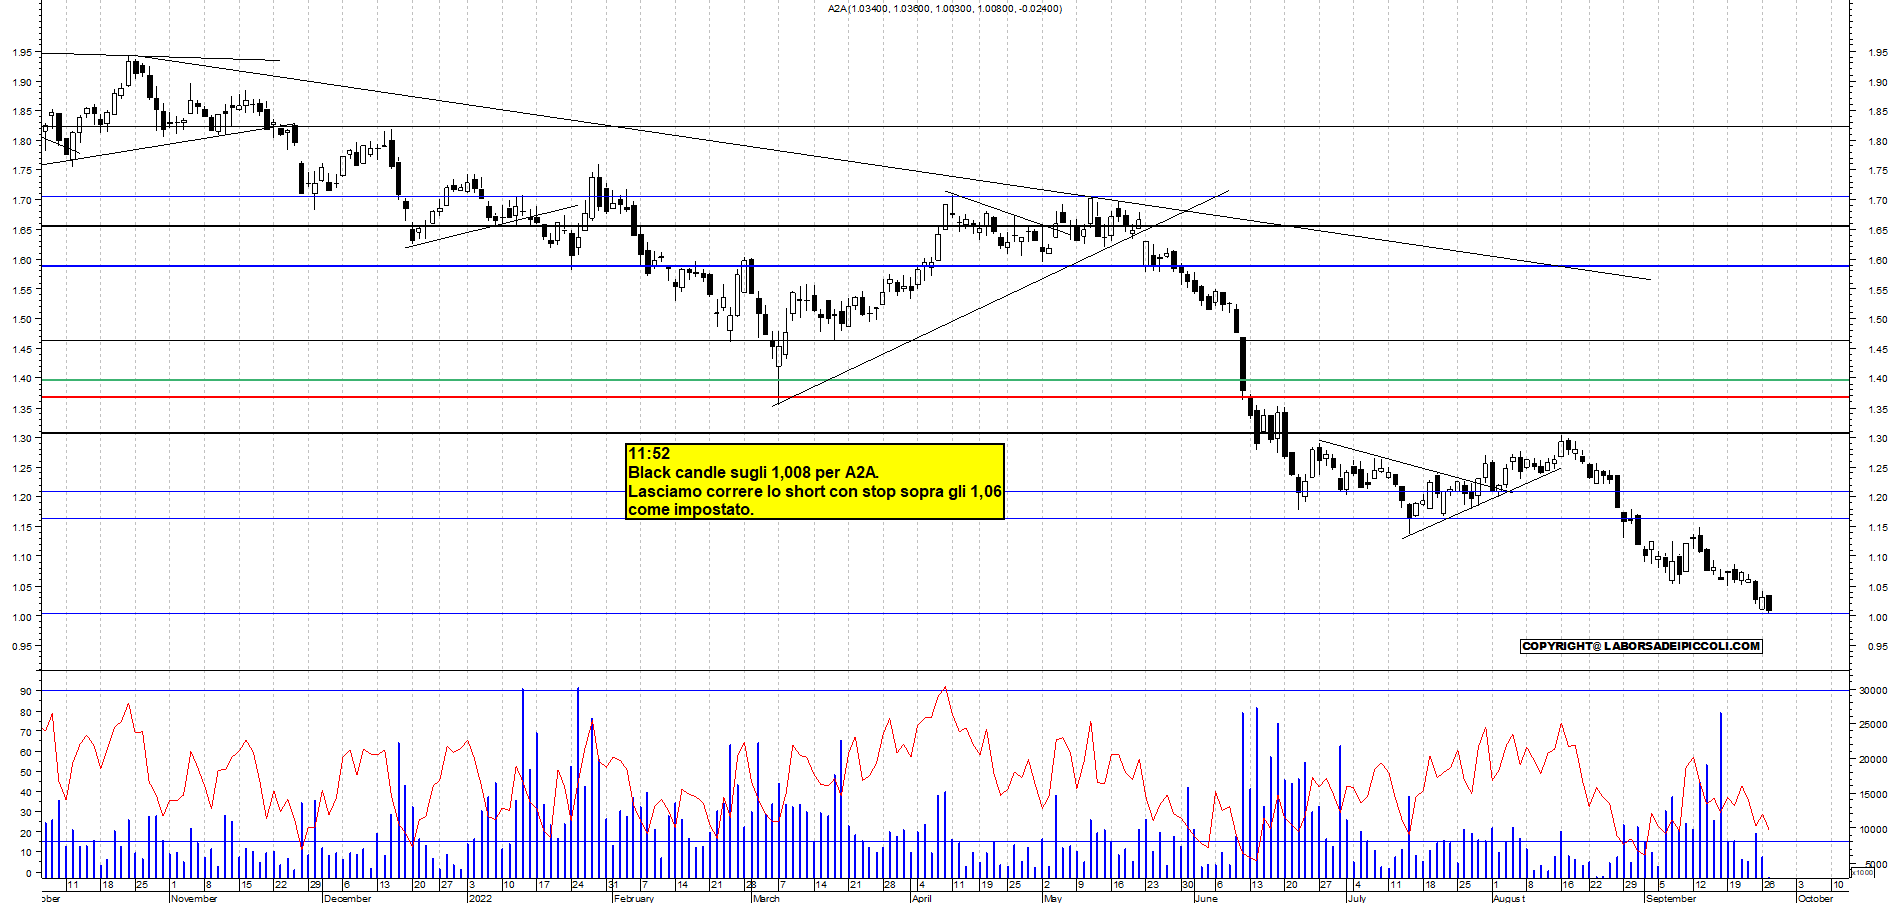Click the '25000' volume scale label
The image size is (1890, 903).
point(1873,725)
